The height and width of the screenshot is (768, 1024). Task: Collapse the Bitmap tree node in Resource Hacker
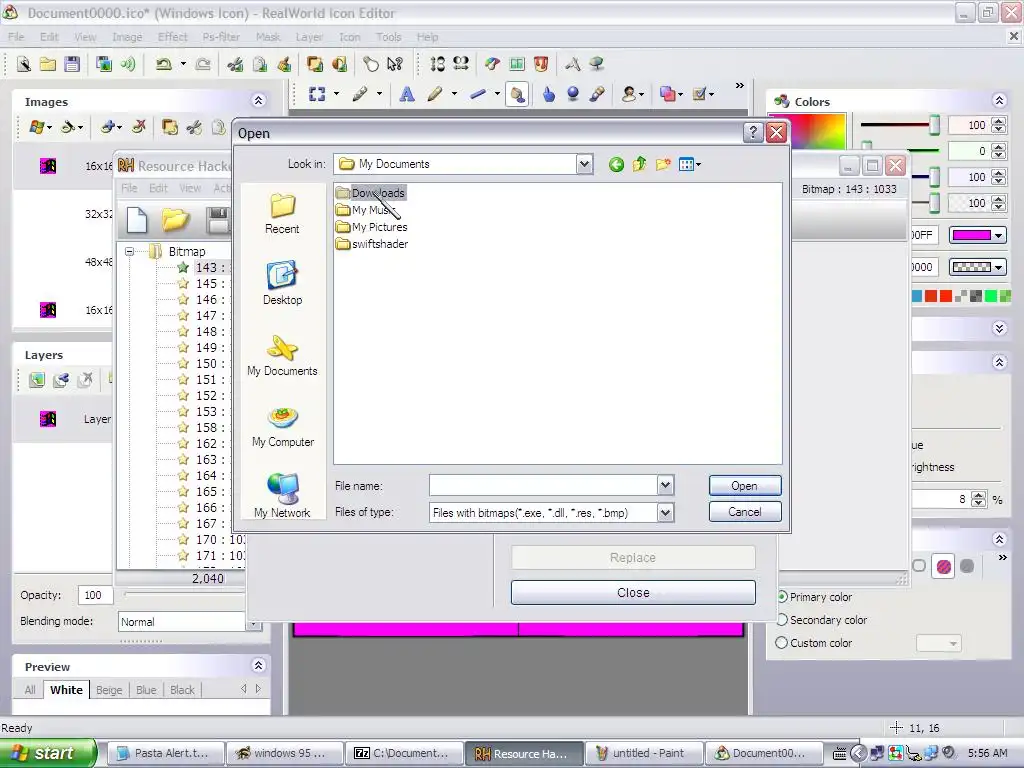tap(129, 251)
